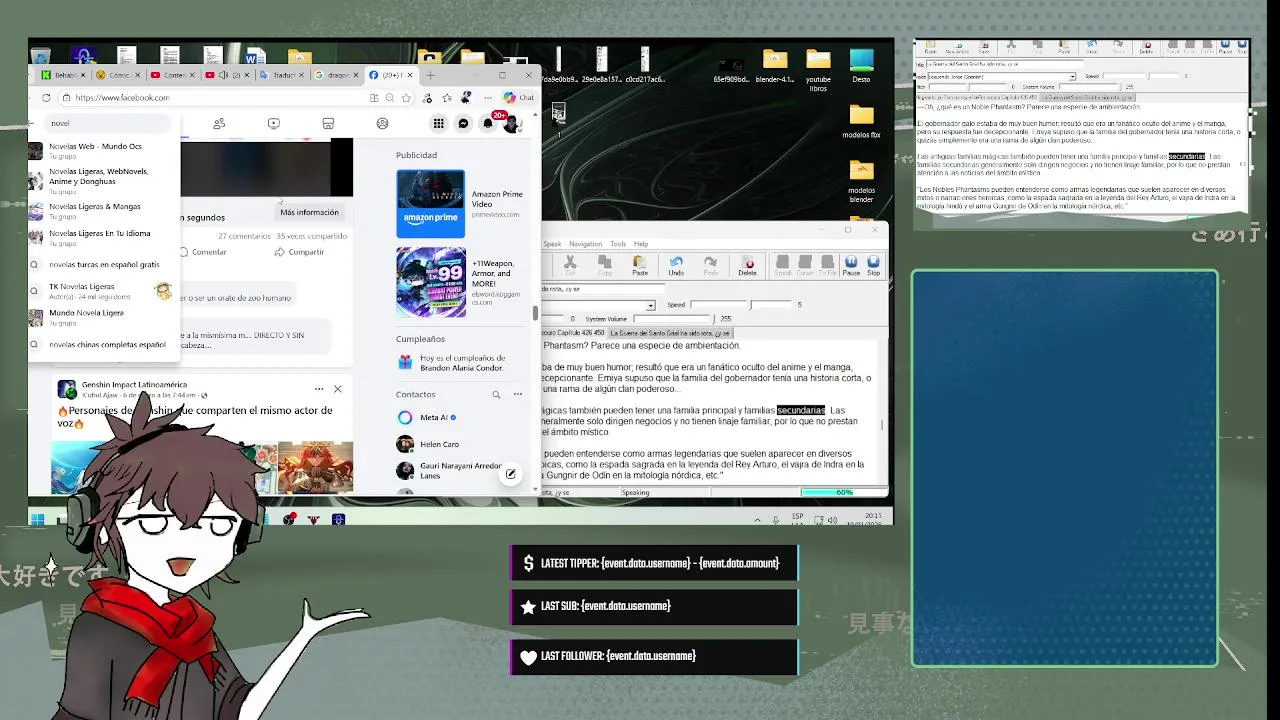Open the Desto desktop shortcut
Screen dimensions: 1280x720
pyautogui.click(x=861, y=66)
